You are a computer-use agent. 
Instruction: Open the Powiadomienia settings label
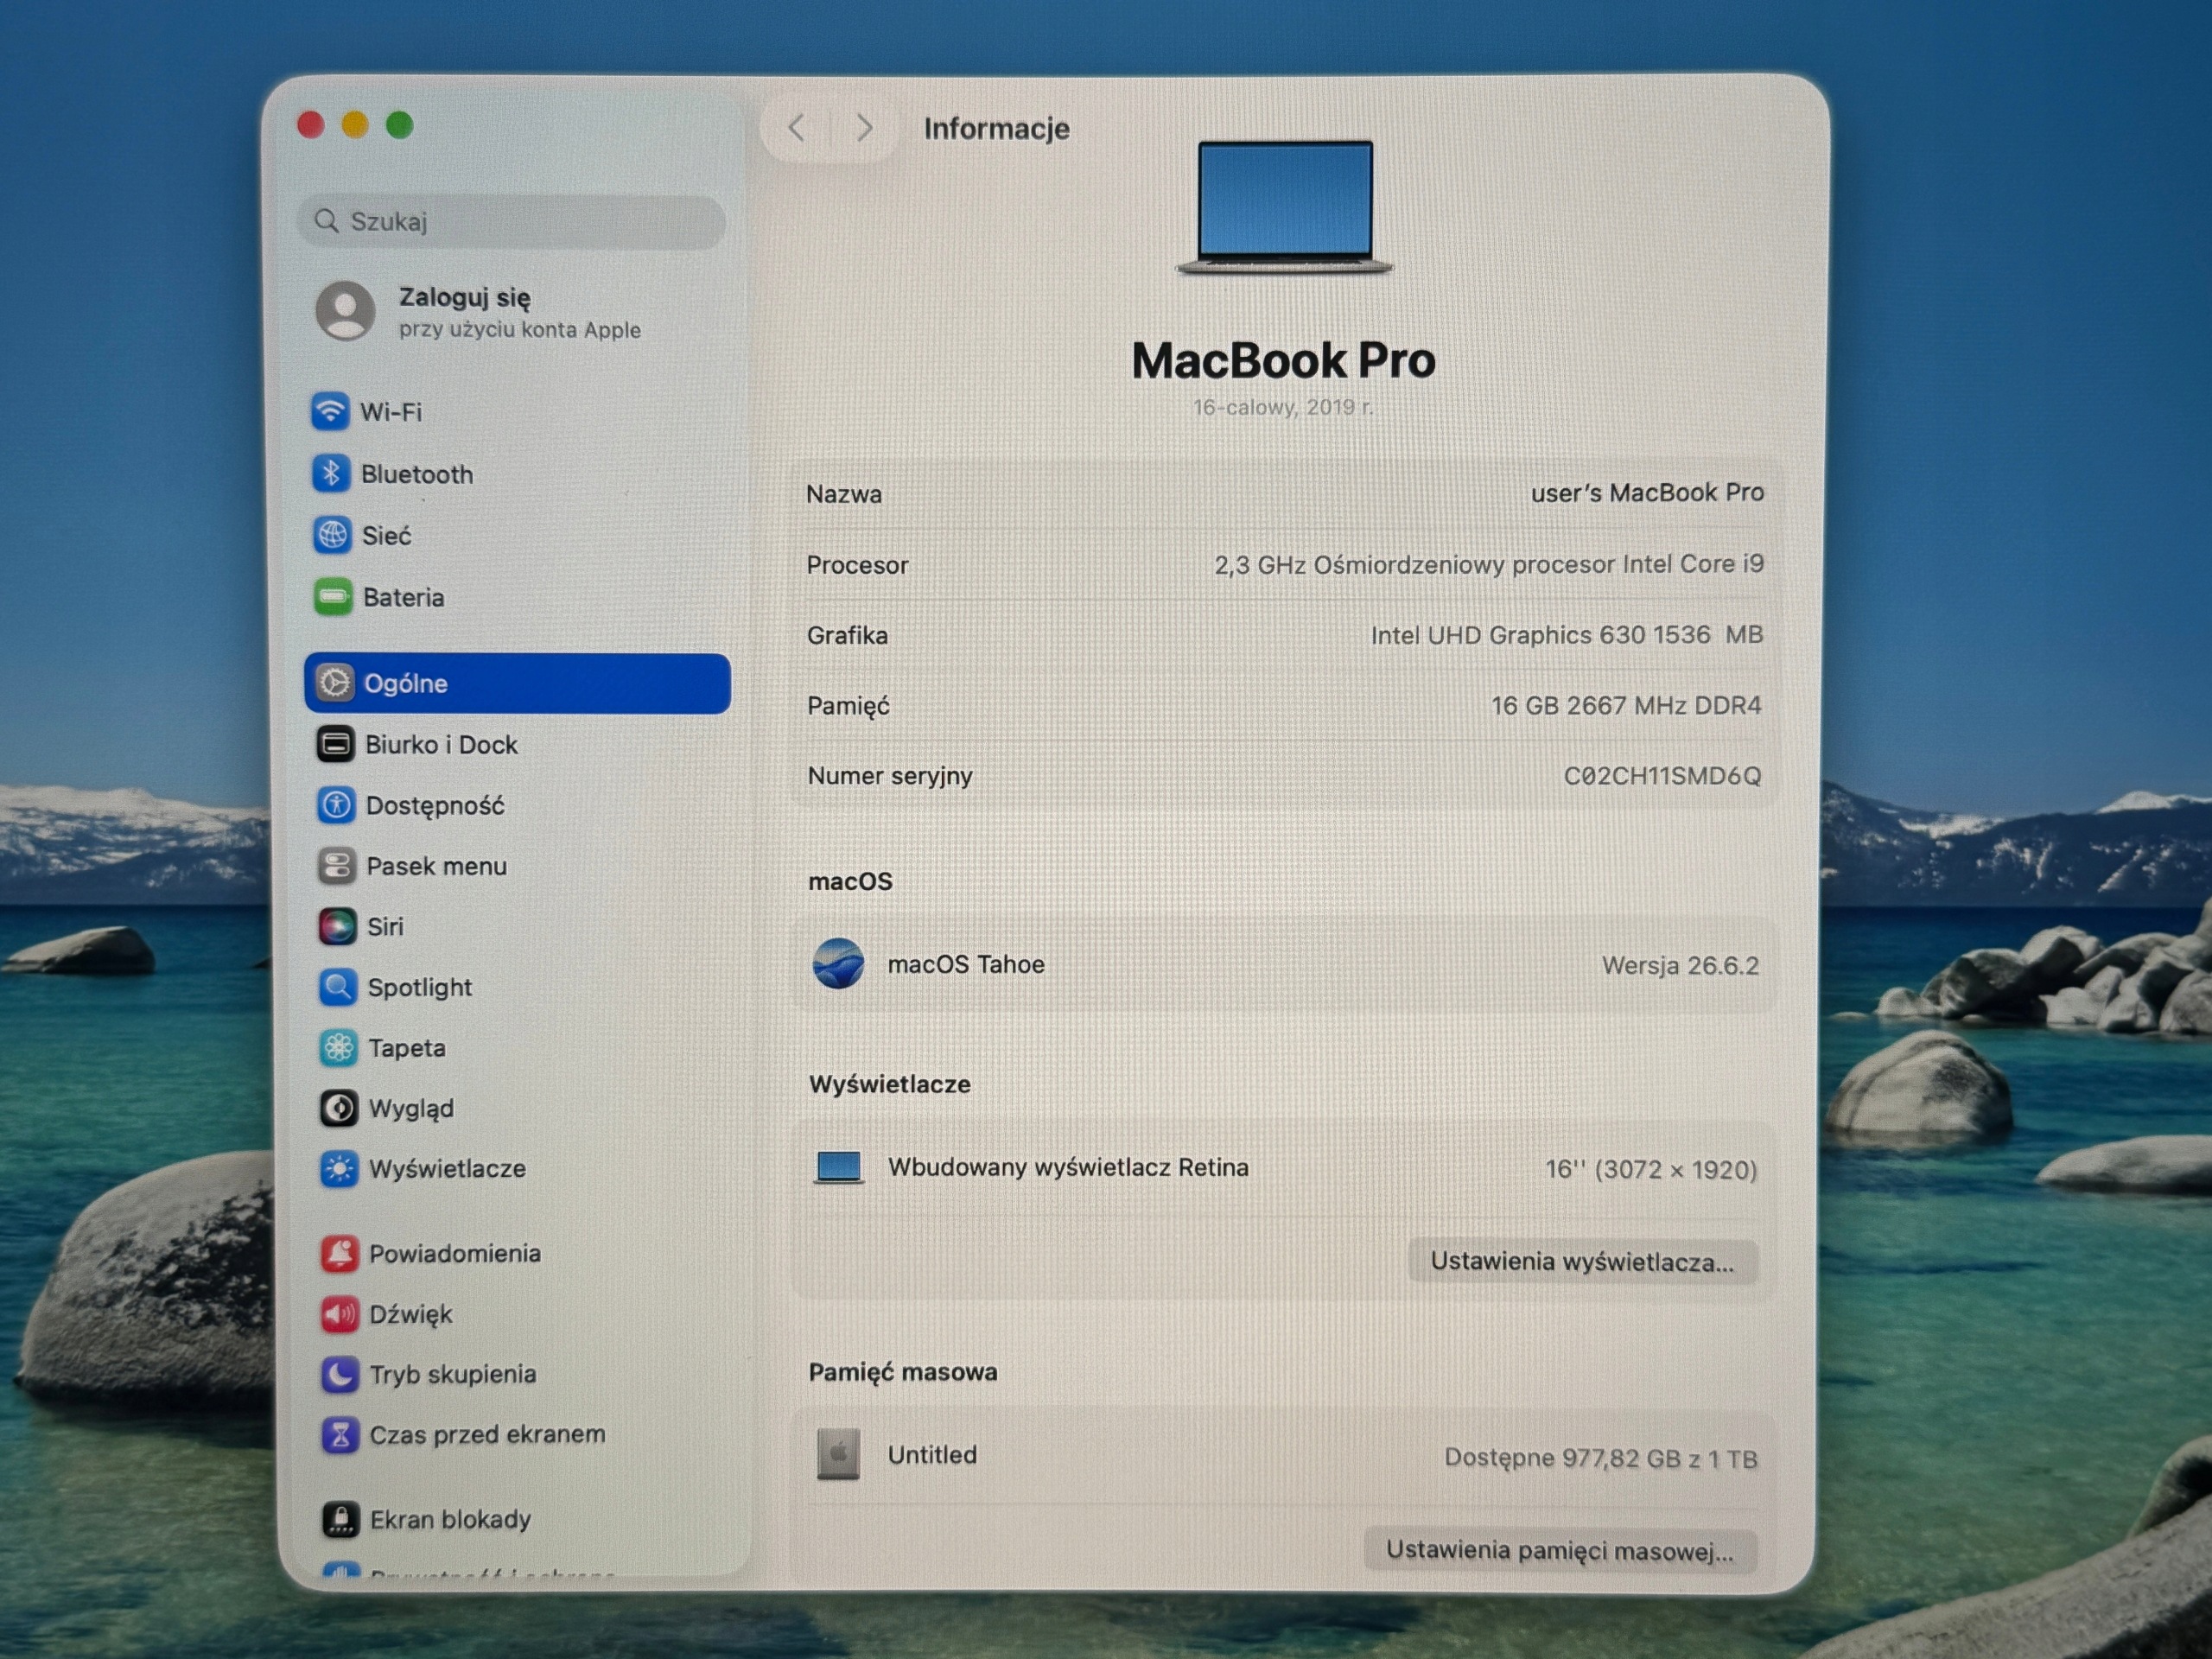coord(455,1253)
